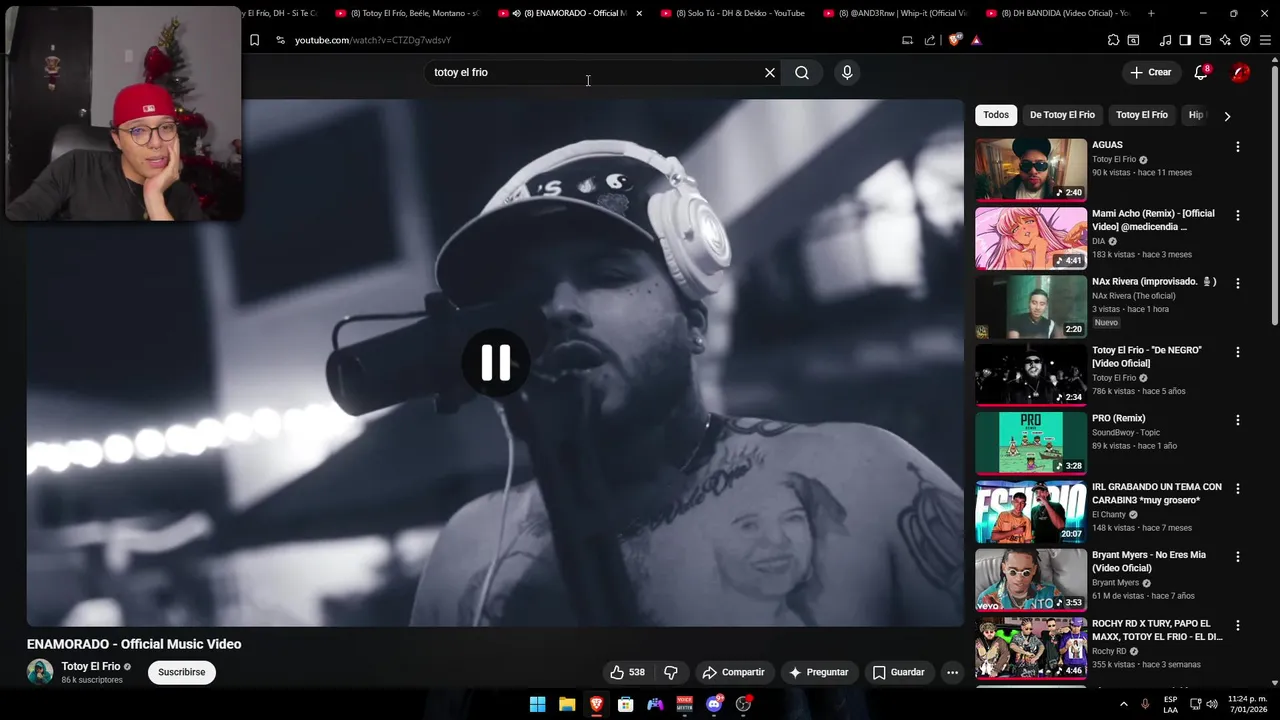Open options menu for De NEGRO video
The height and width of the screenshot is (720, 1280).
(x=1237, y=352)
